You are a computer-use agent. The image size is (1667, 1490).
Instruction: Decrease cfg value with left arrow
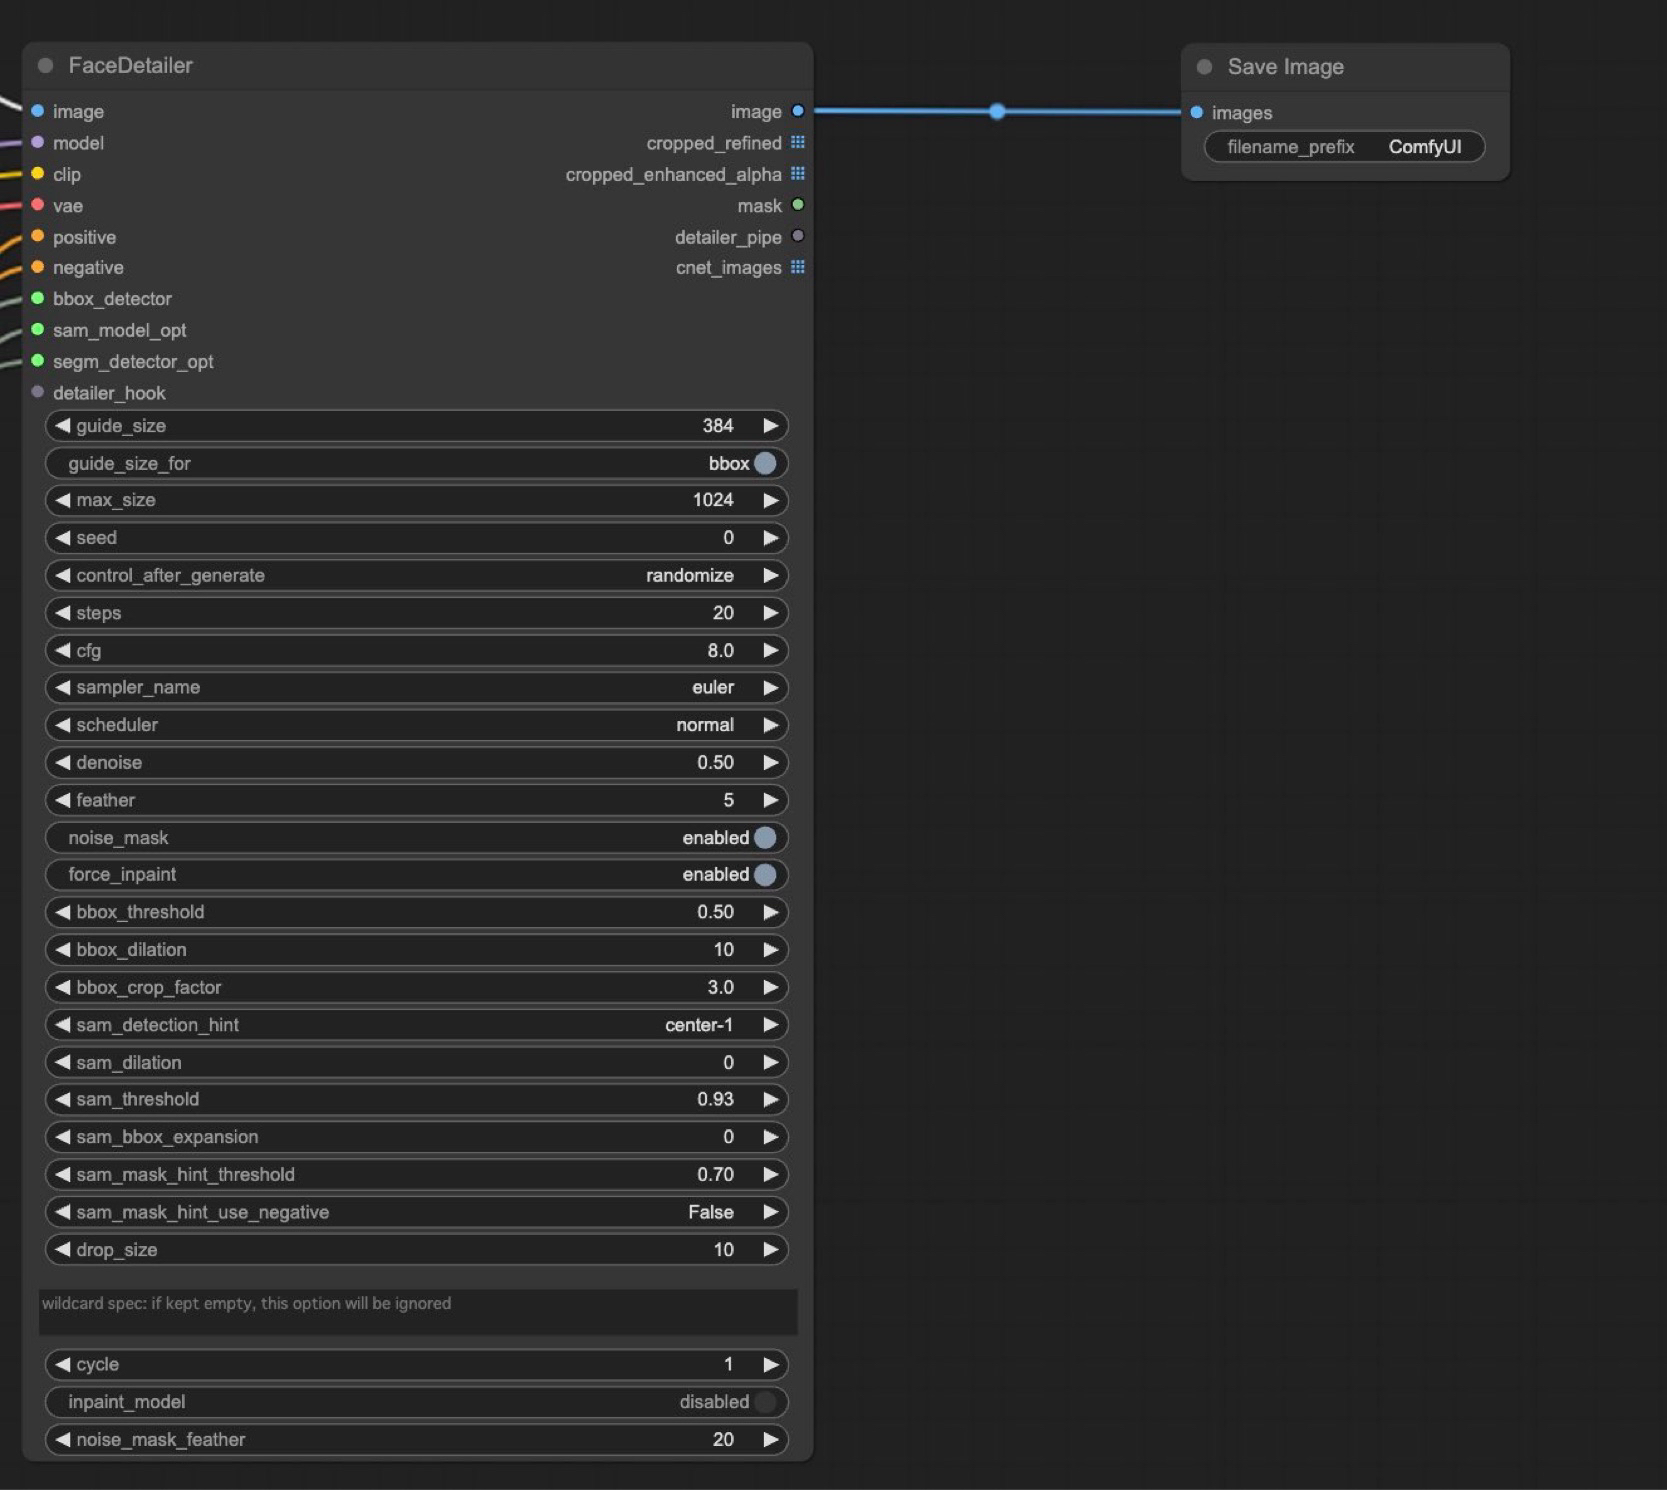pos(63,651)
